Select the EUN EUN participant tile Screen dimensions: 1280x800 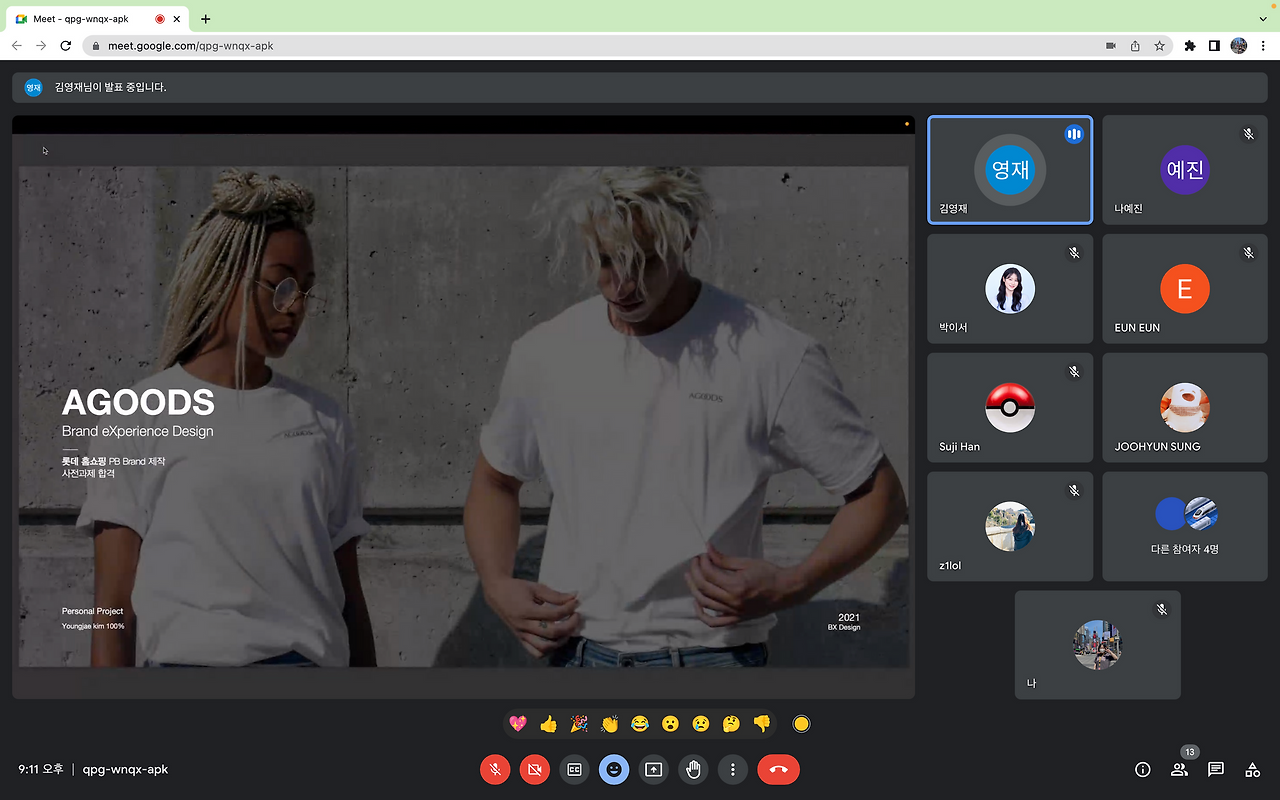[1185, 289]
